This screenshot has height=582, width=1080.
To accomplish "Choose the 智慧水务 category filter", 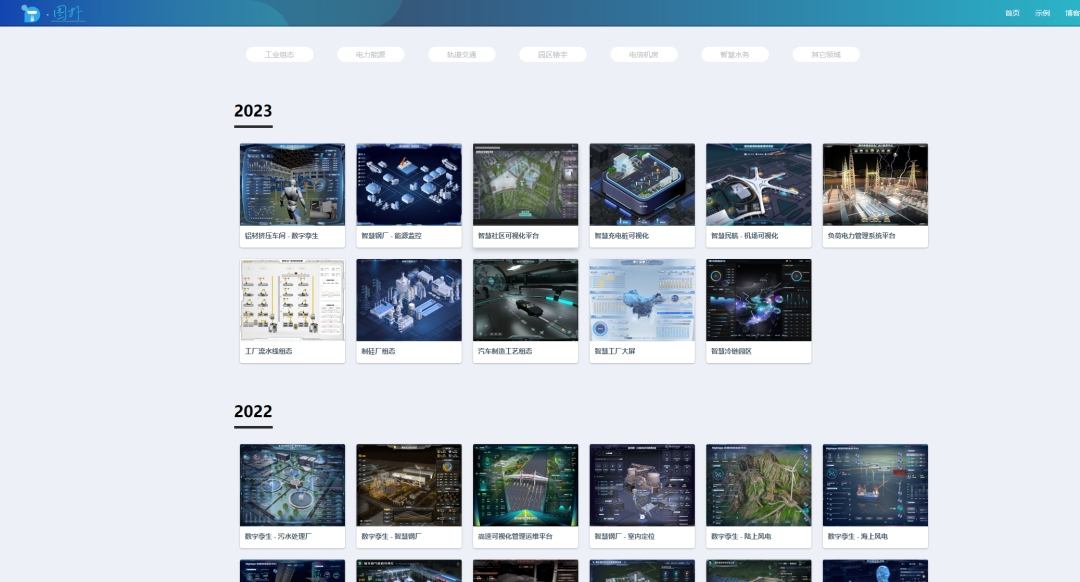I will click(735, 55).
